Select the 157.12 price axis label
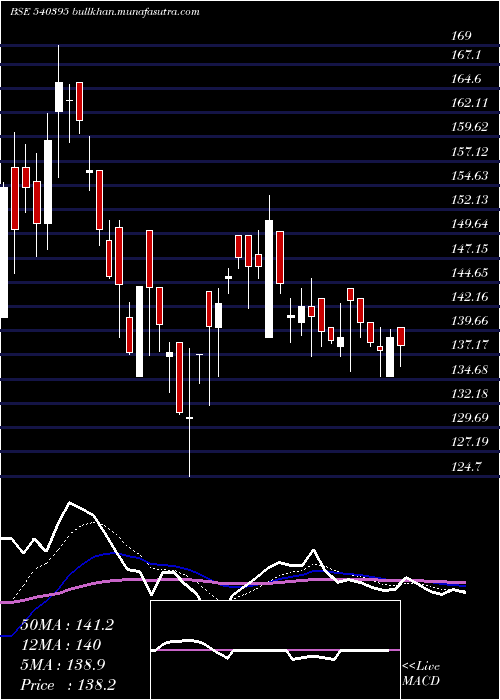 pyautogui.click(x=470, y=152)
